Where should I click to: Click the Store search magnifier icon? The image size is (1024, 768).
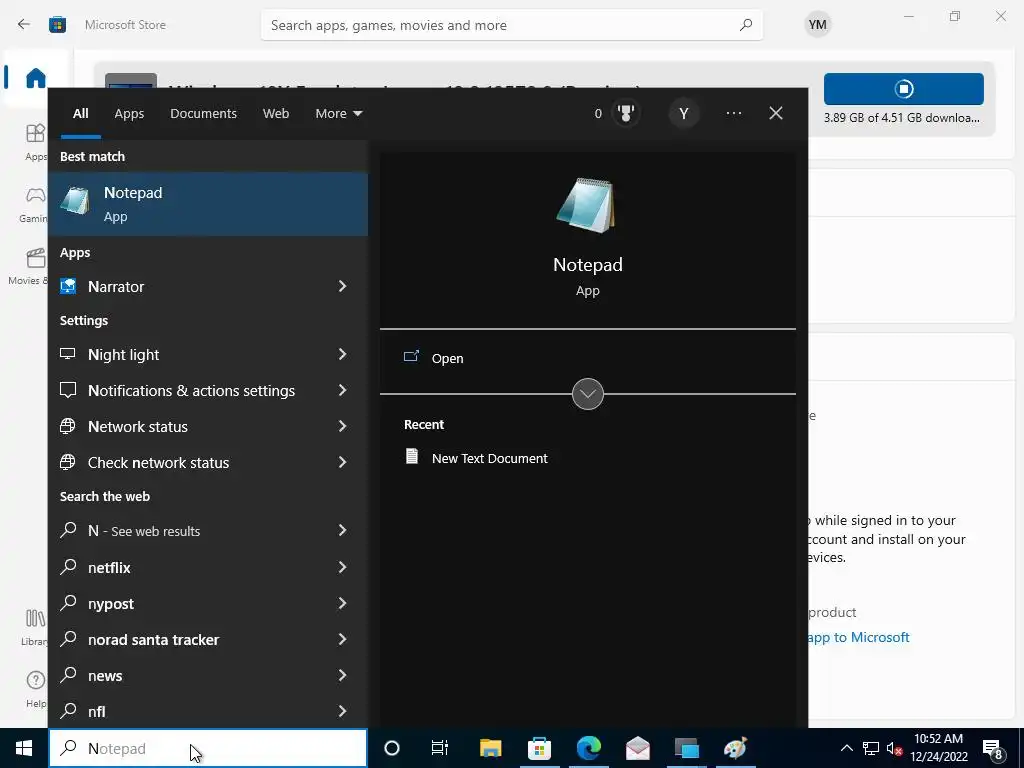click(x=745, y=25)
